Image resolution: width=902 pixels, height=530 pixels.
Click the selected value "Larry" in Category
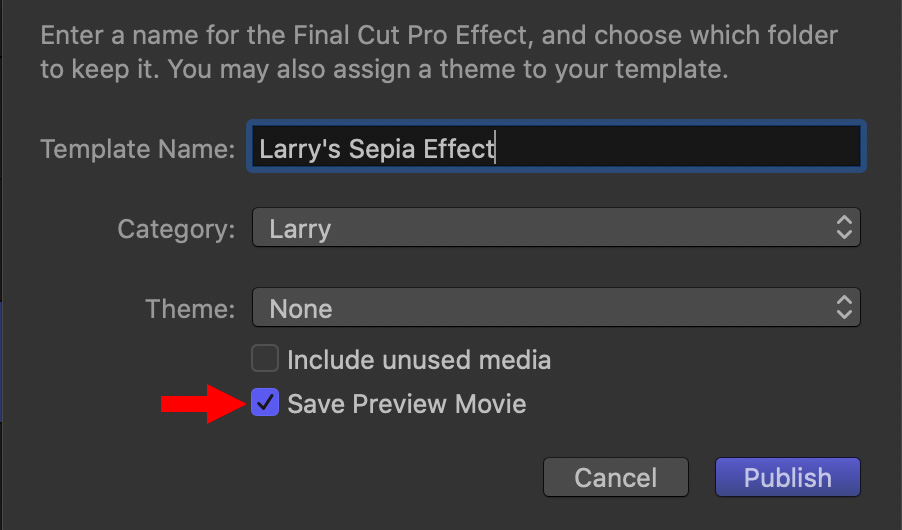coord(300,229)
